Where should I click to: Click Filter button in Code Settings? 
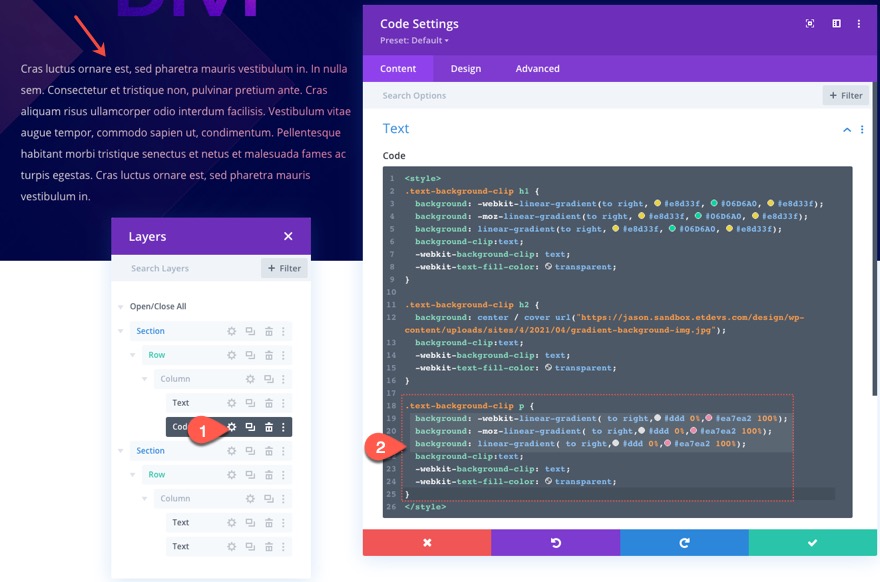846,95
